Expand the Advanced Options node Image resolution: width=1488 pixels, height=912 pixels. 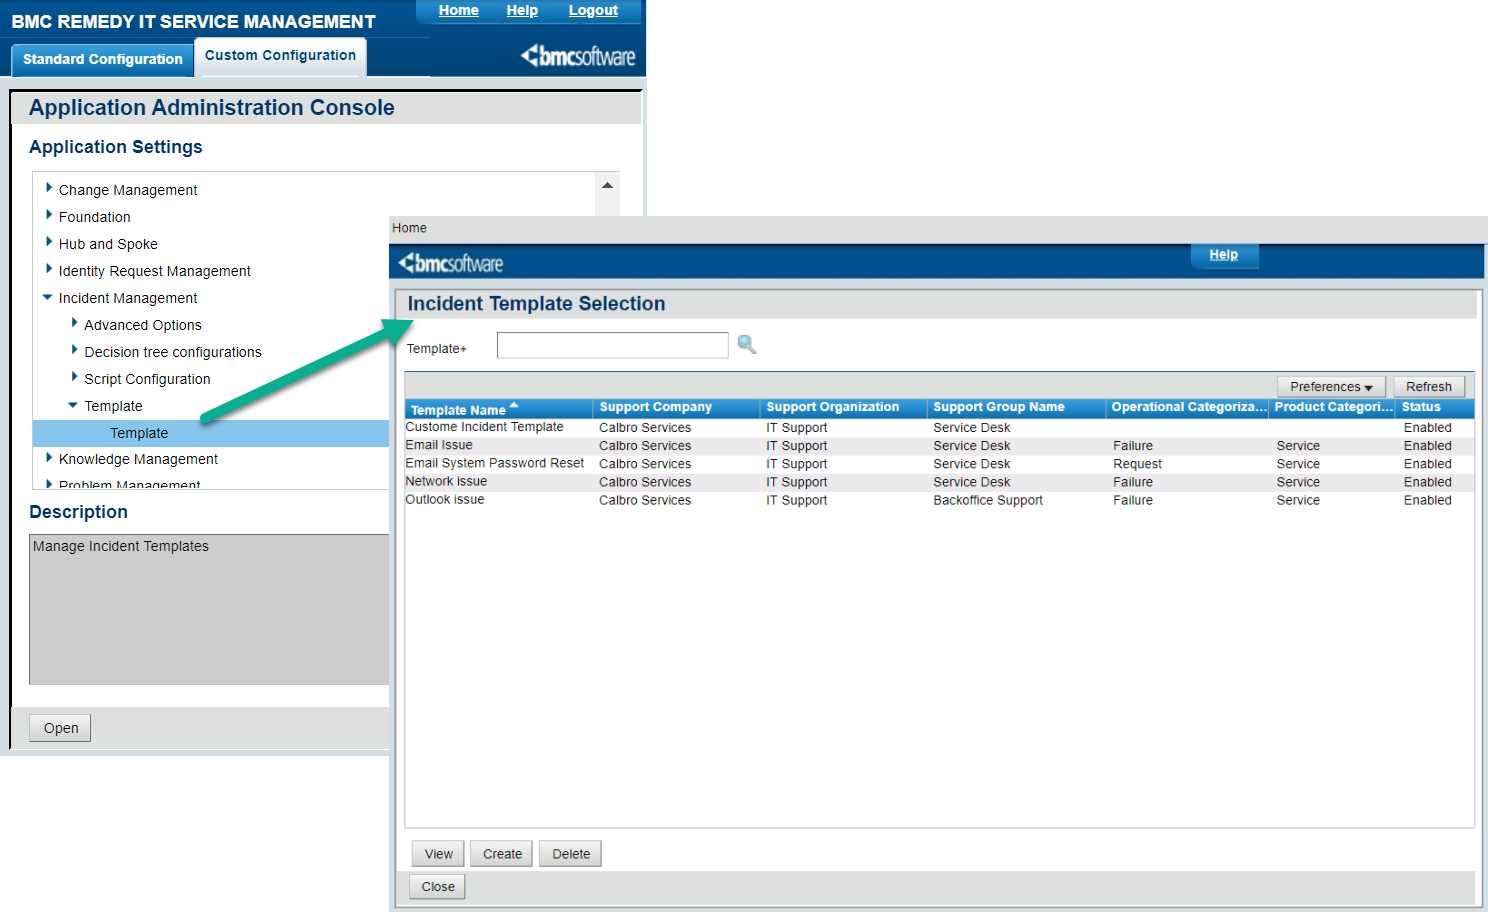(x=74, y=323)
